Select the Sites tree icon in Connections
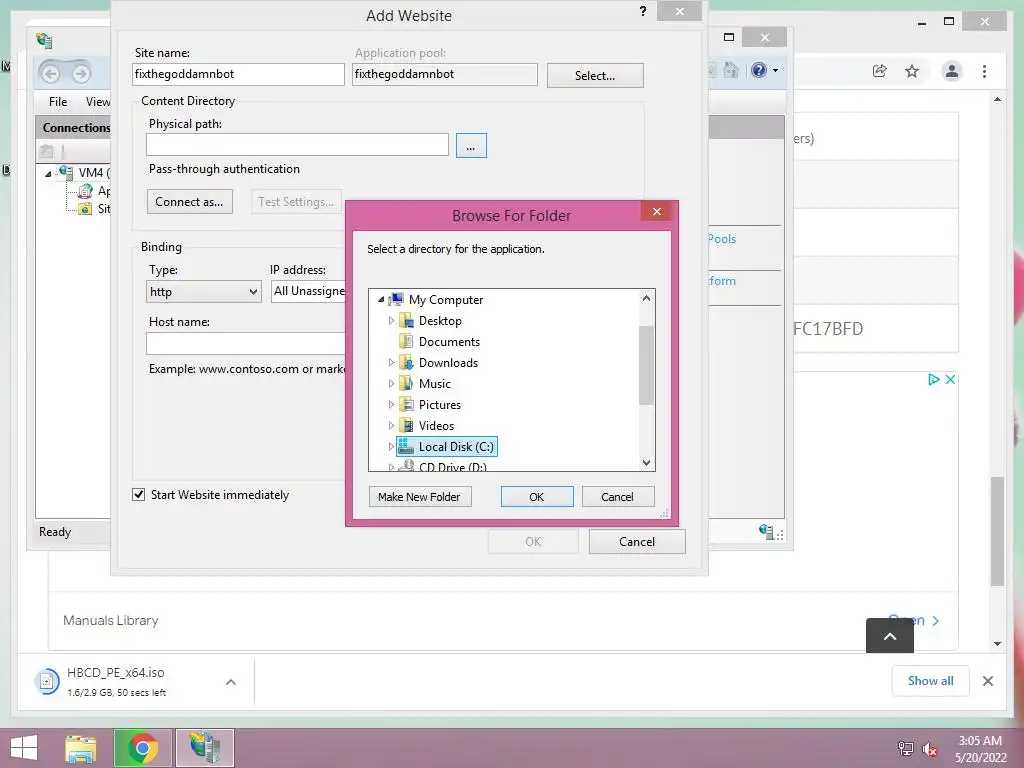Image resolution: width=1024 pixels, height=768 pixels. (x=85, y=209)
